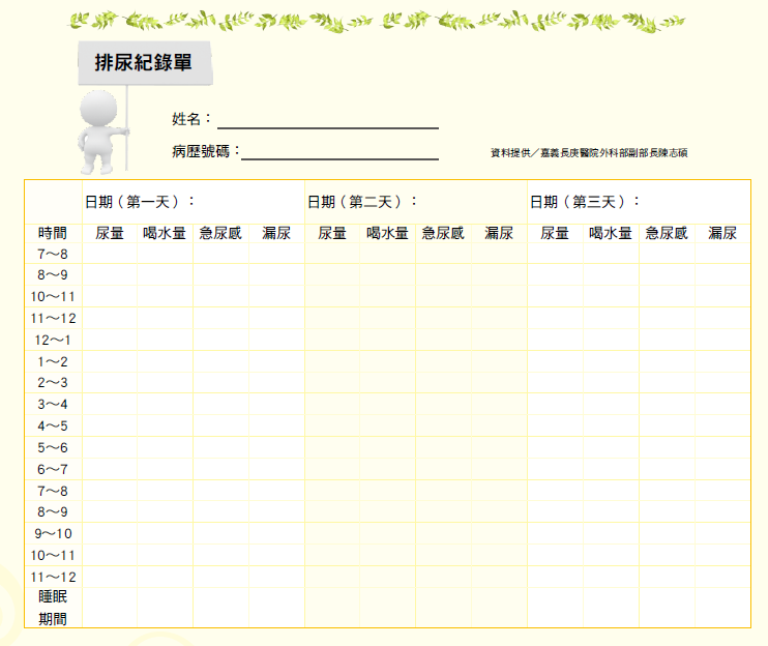768x646 pixels.
Task: Click the first day's 急尿感 column header
Action: pyautogui.click(x=221, y=234)
